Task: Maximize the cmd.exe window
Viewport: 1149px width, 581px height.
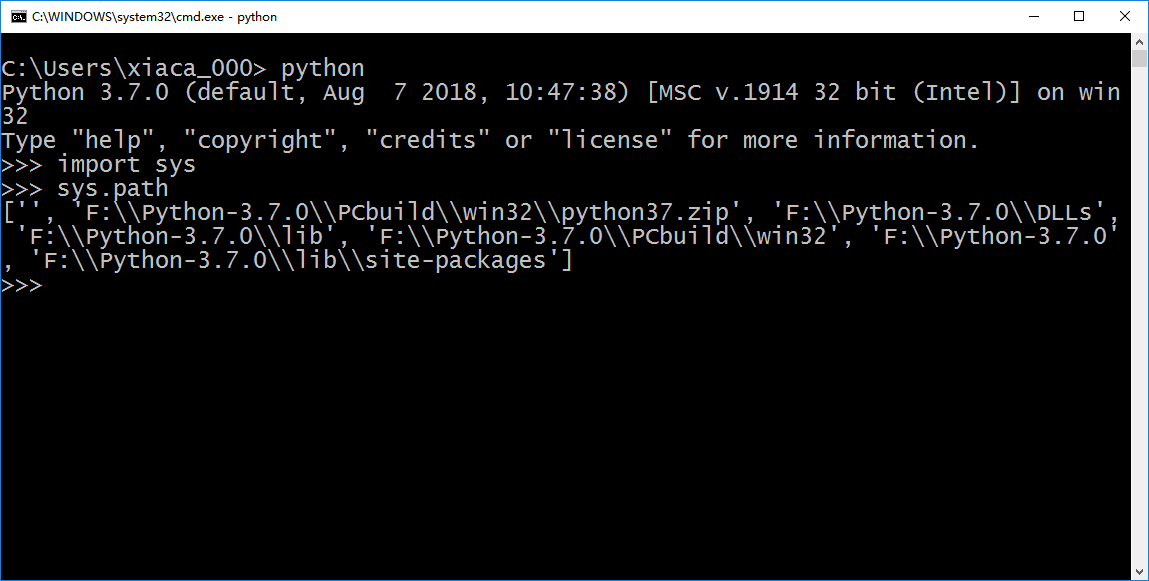Action: [x=1079, y=17]
